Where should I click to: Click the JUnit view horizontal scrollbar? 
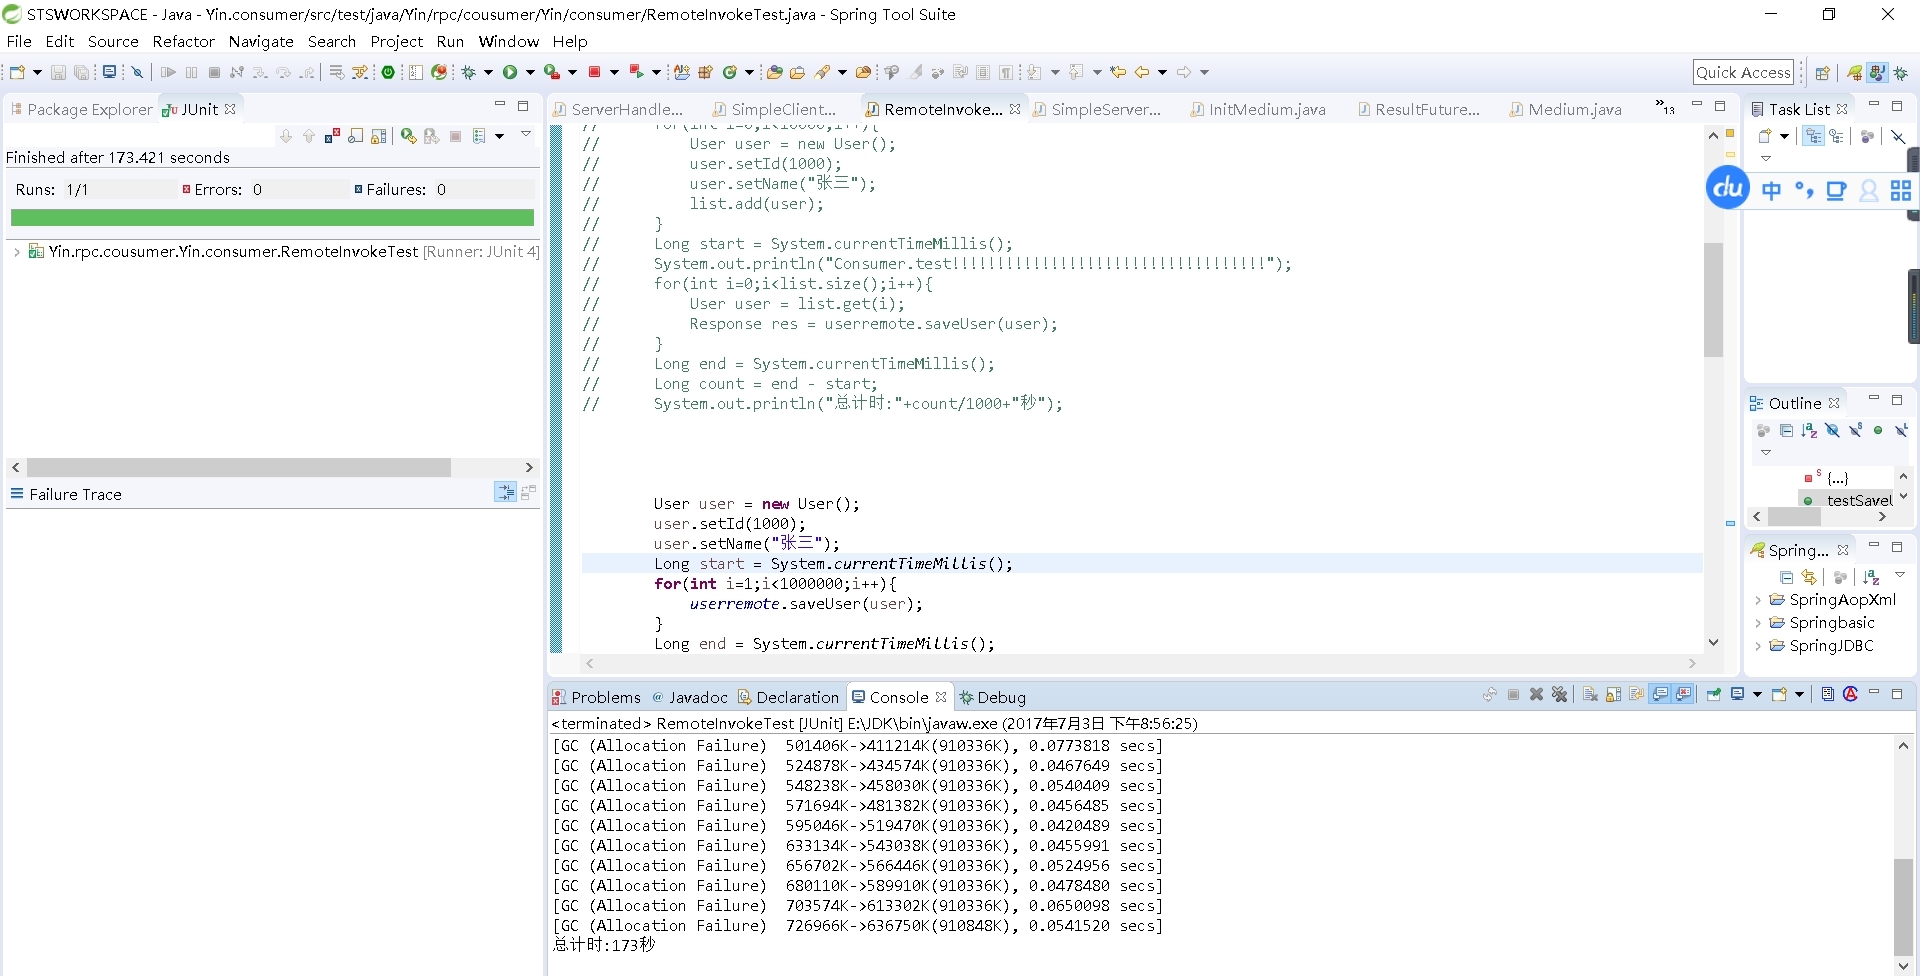coord(239,467)
